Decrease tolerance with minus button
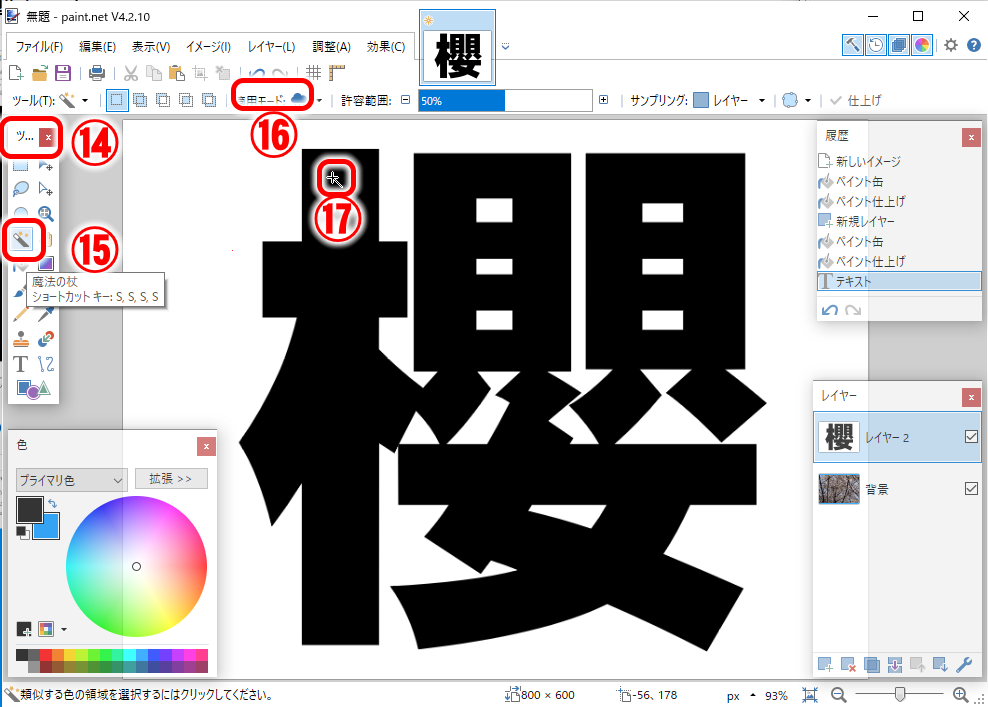This screenshot has height=707, width=988. click(x=406, y=100)
